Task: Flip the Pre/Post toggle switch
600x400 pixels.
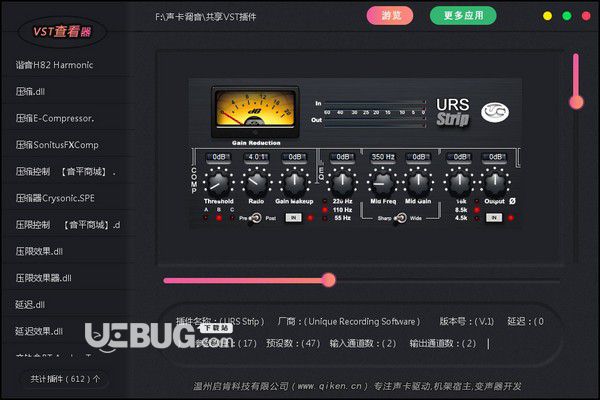Action: click(256, 218)
